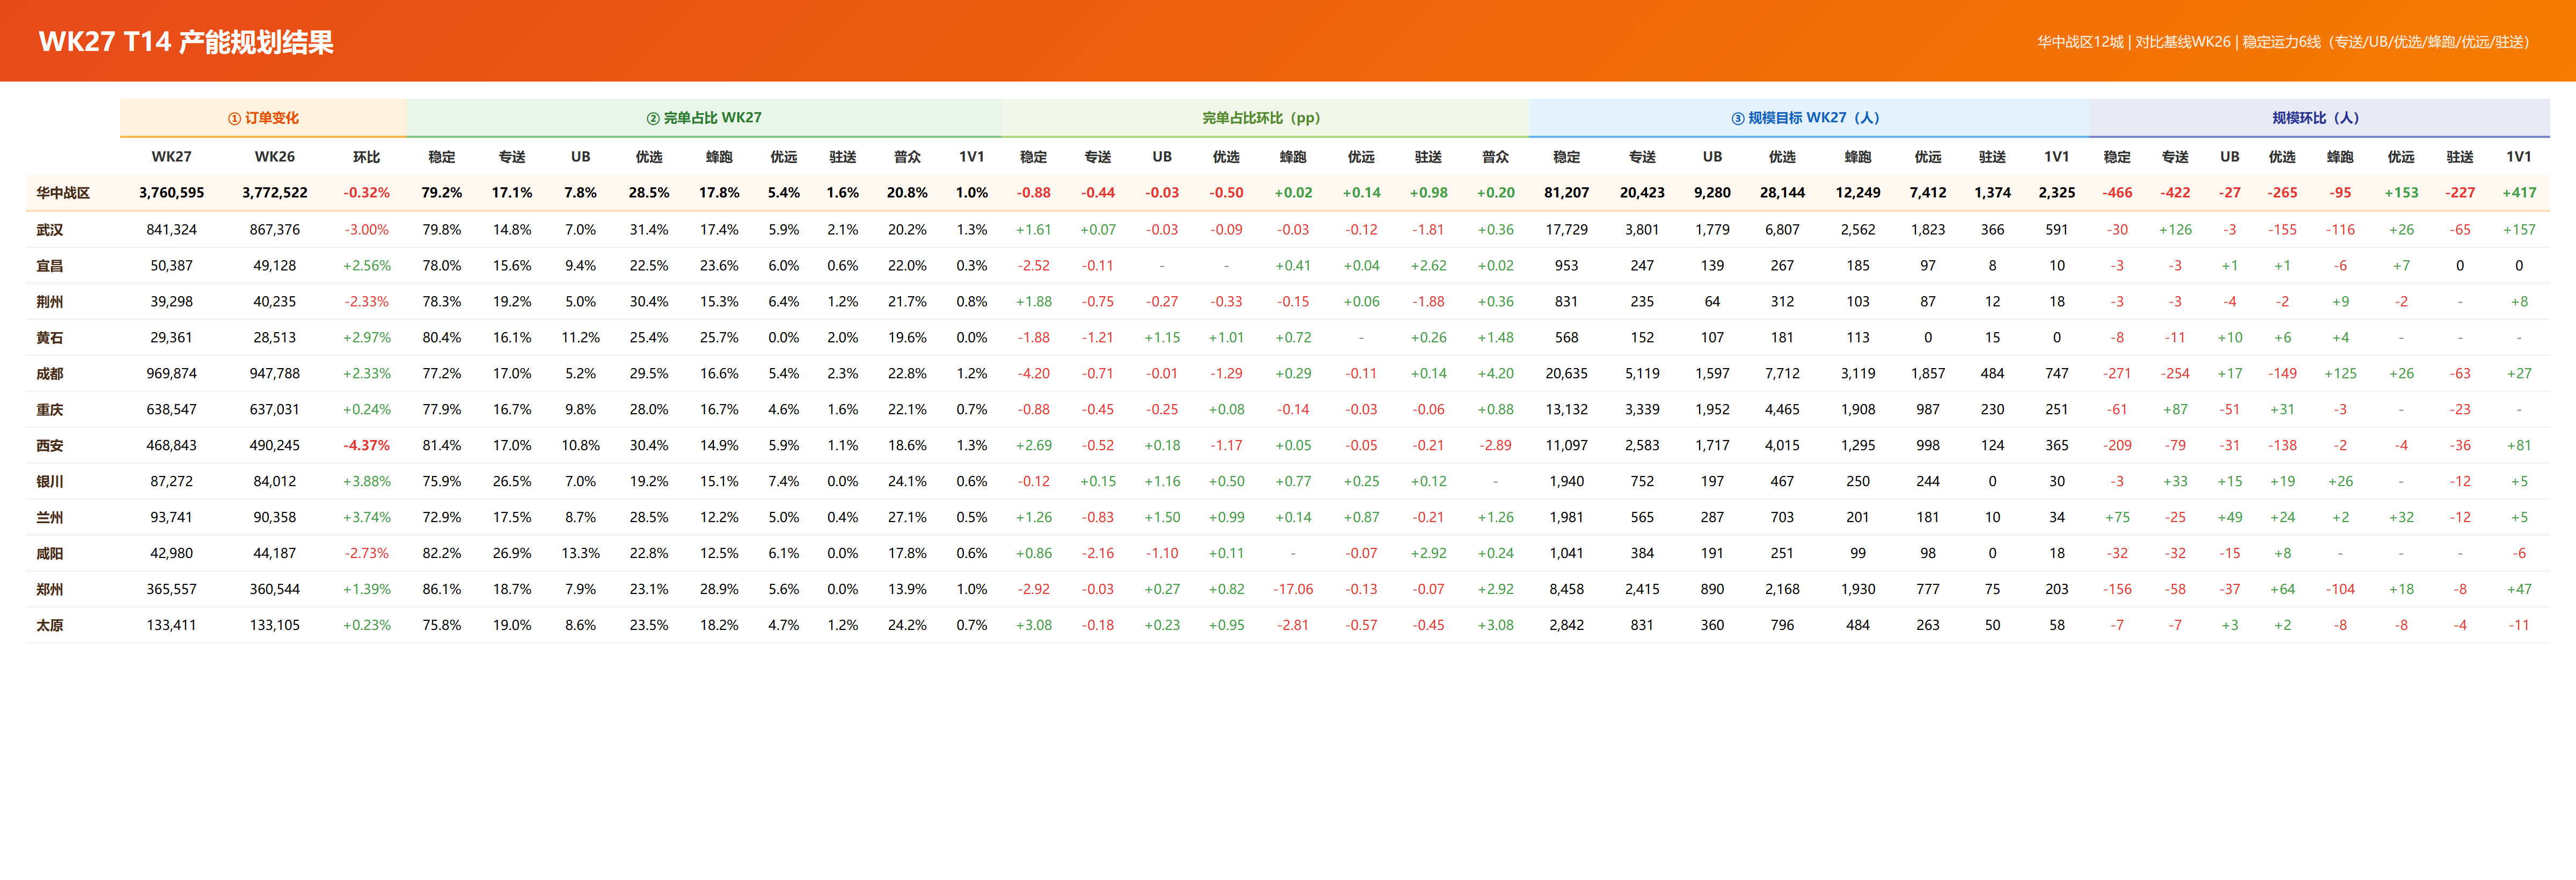
Task: Click the WK27 column header under 订单变化
Action: coord(172,157)
